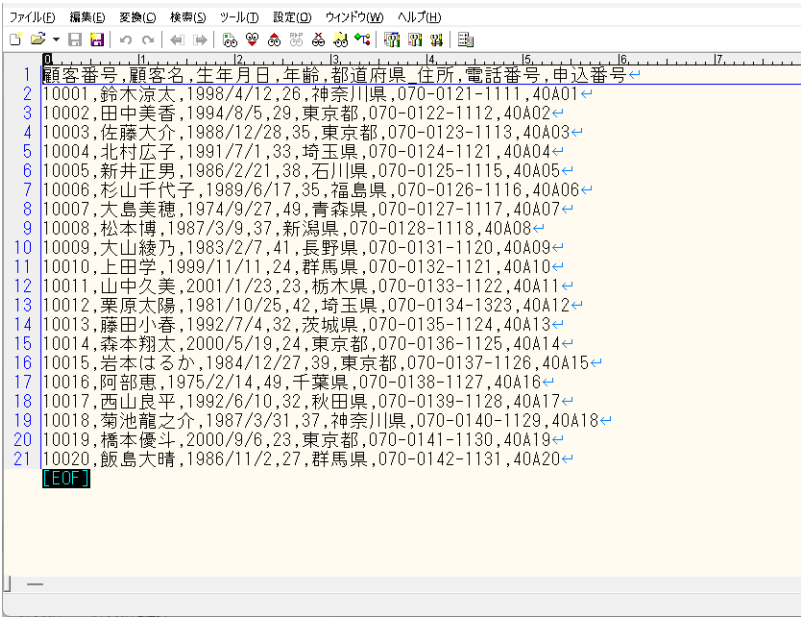Expand the recent files dropdown arrow

56,39
